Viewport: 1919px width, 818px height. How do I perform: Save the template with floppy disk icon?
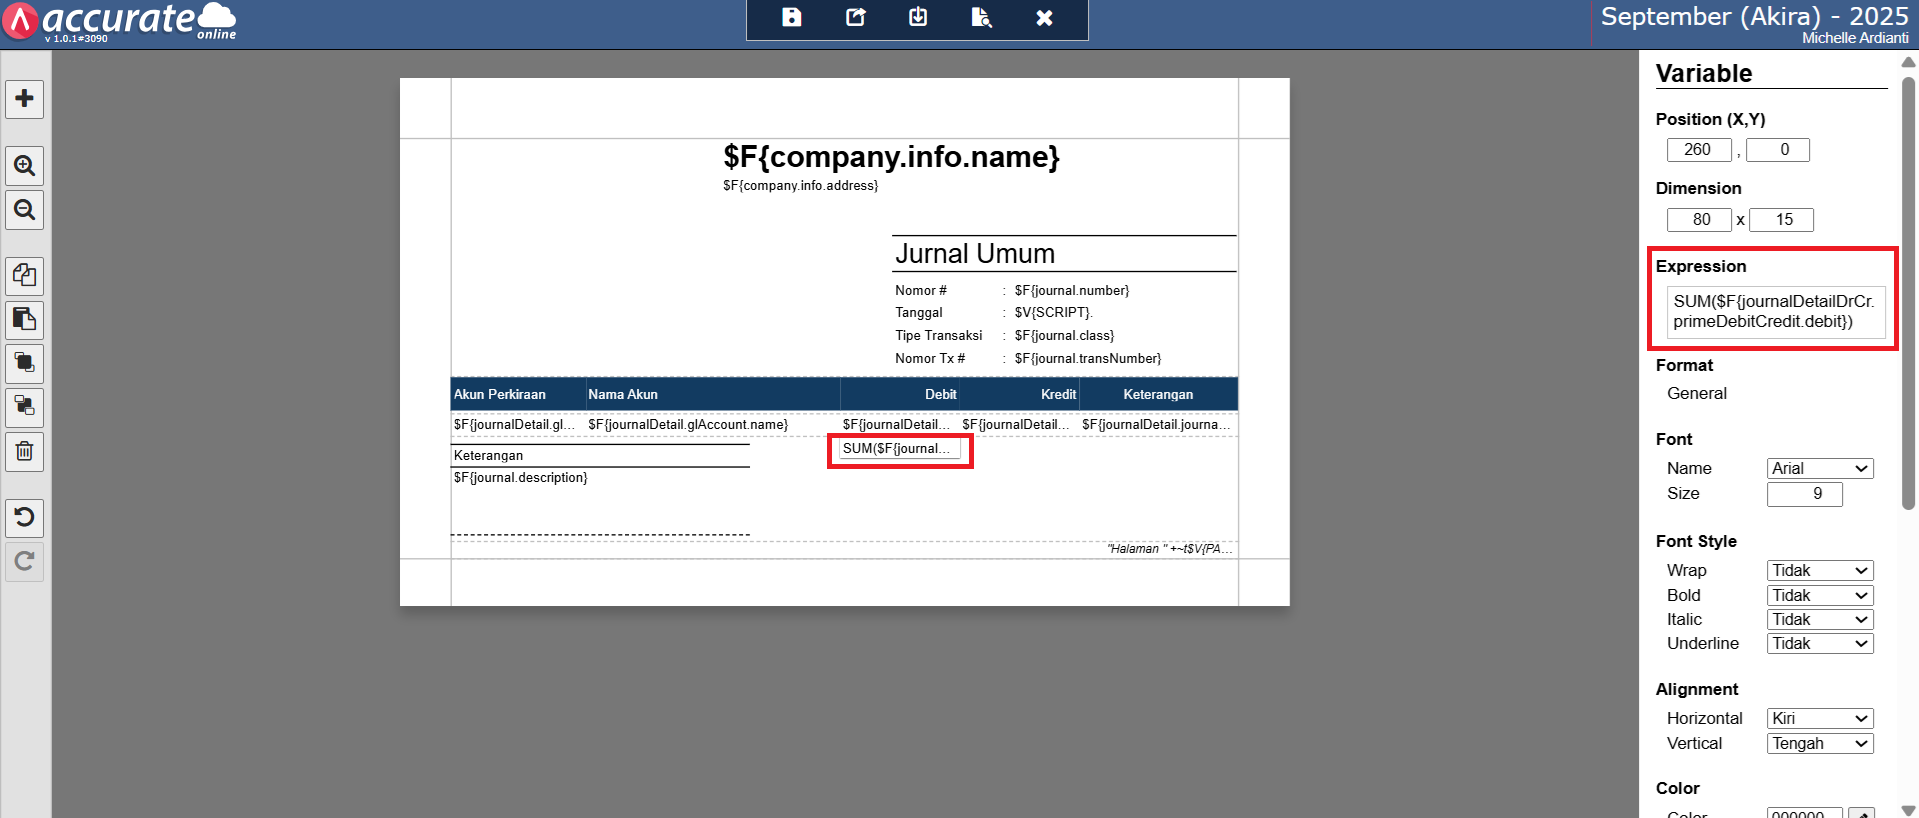coord(792,18)
